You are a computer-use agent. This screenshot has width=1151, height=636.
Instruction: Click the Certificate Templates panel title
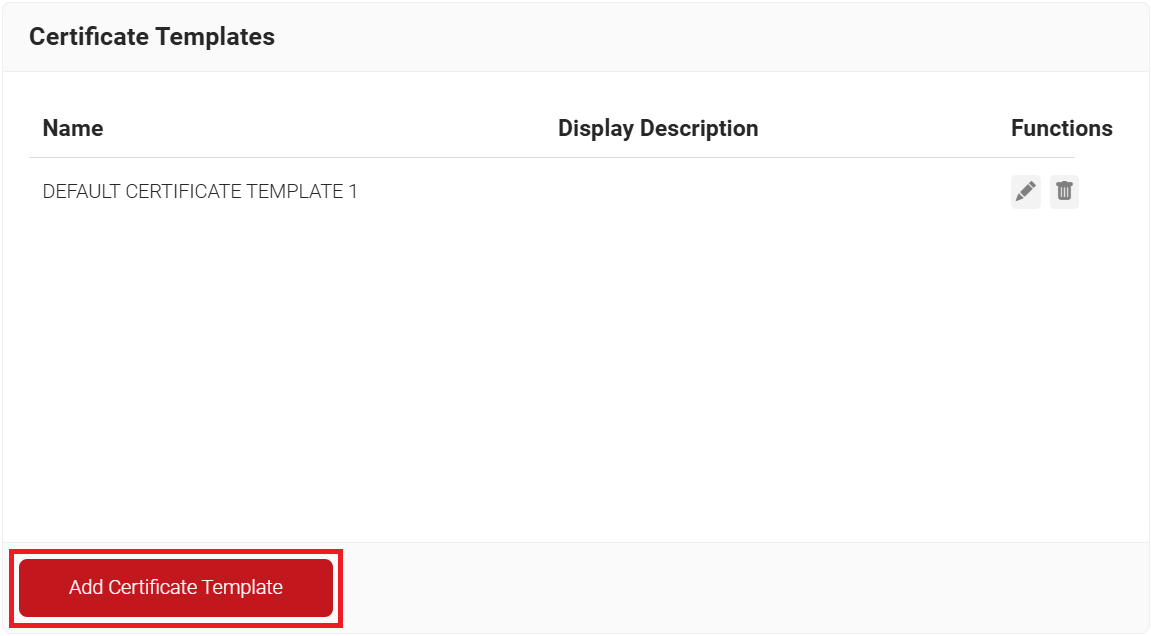pyautogui.click(x=152, y=37)
